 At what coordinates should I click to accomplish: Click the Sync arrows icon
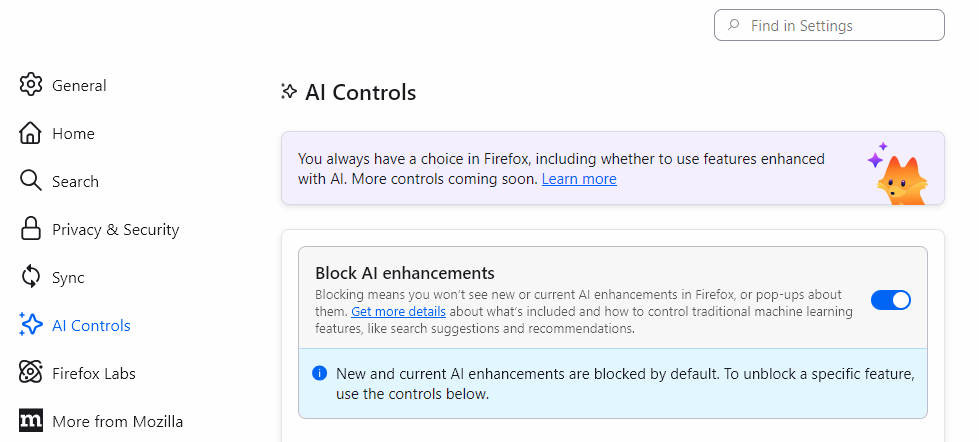pos(31,277)
